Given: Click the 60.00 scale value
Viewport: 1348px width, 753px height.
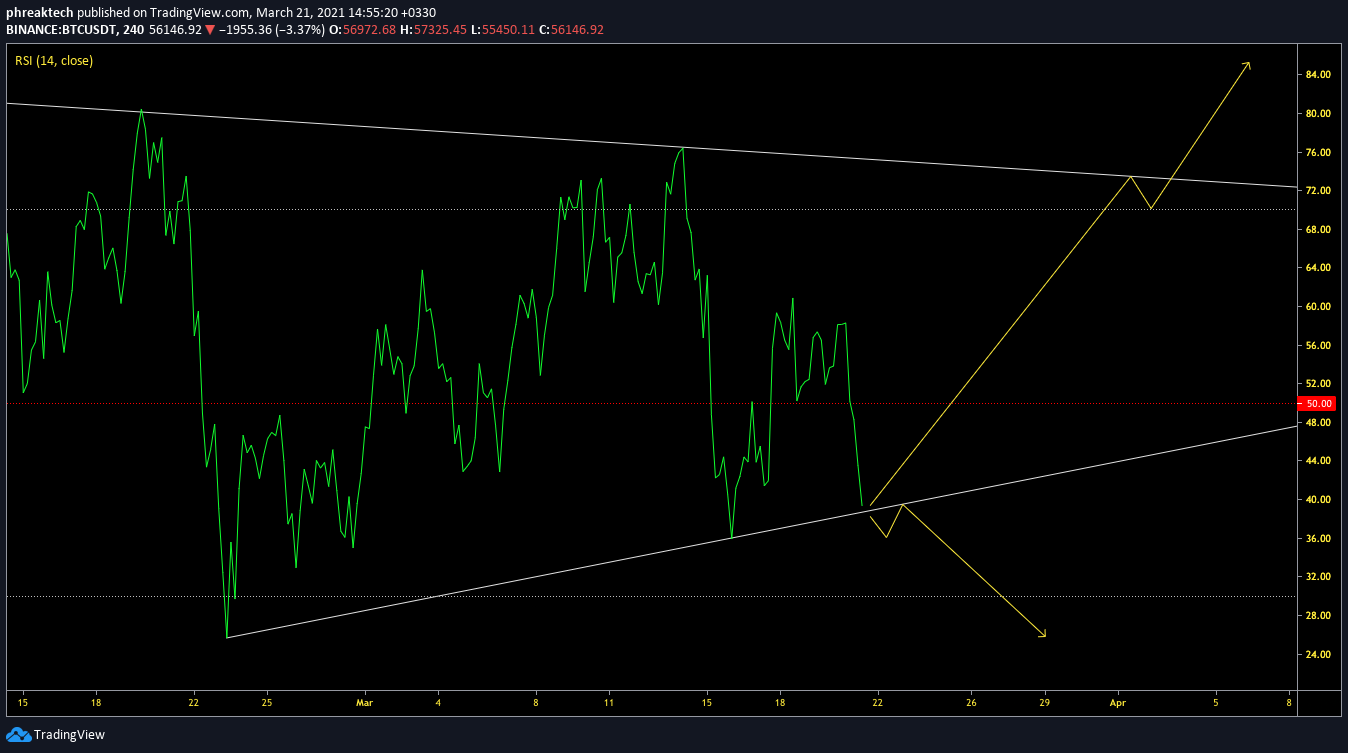Looking at the screenshot, I should 1318,307.
